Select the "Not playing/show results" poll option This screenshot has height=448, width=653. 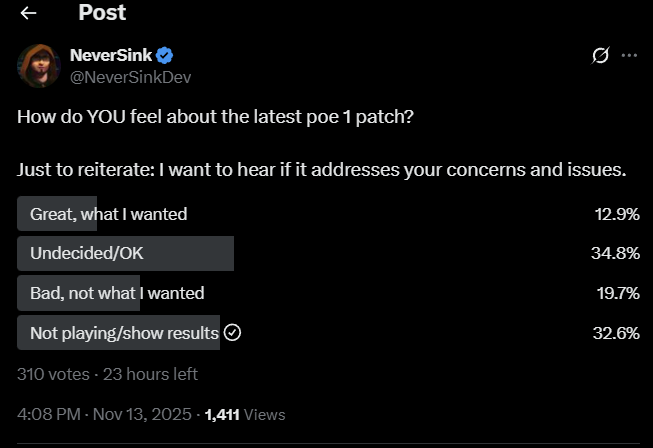pyautogui.click(x=124, y=333)
